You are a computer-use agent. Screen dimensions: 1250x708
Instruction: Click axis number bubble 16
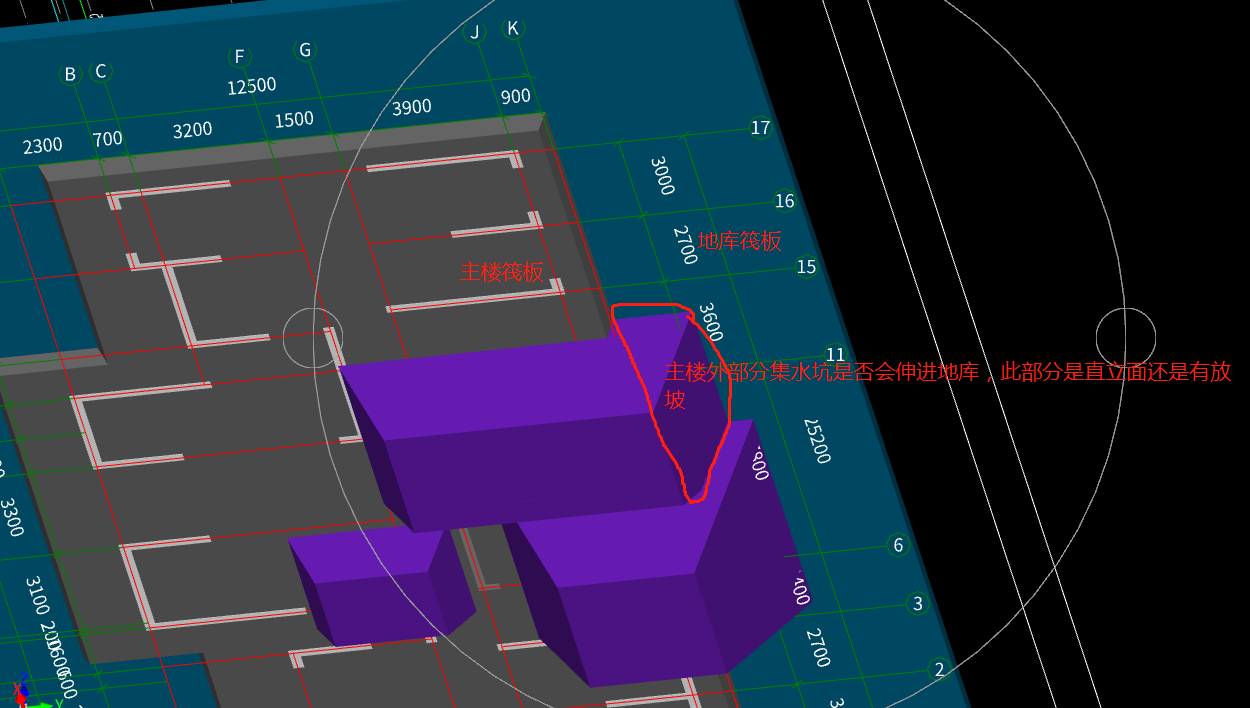[785, 201]
